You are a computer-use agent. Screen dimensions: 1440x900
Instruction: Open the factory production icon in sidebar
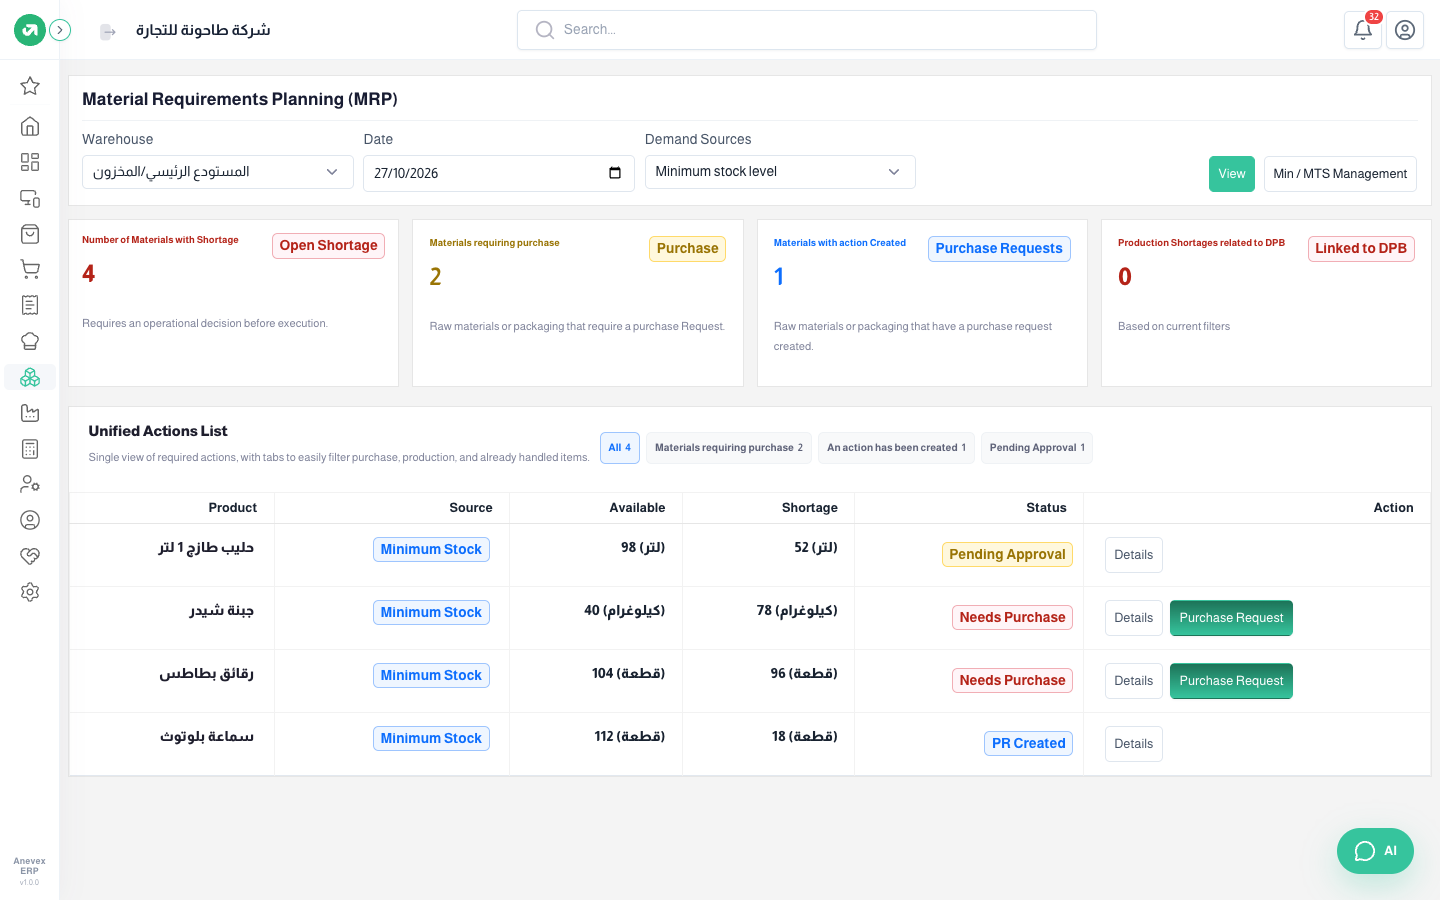[x=30, y=413]
